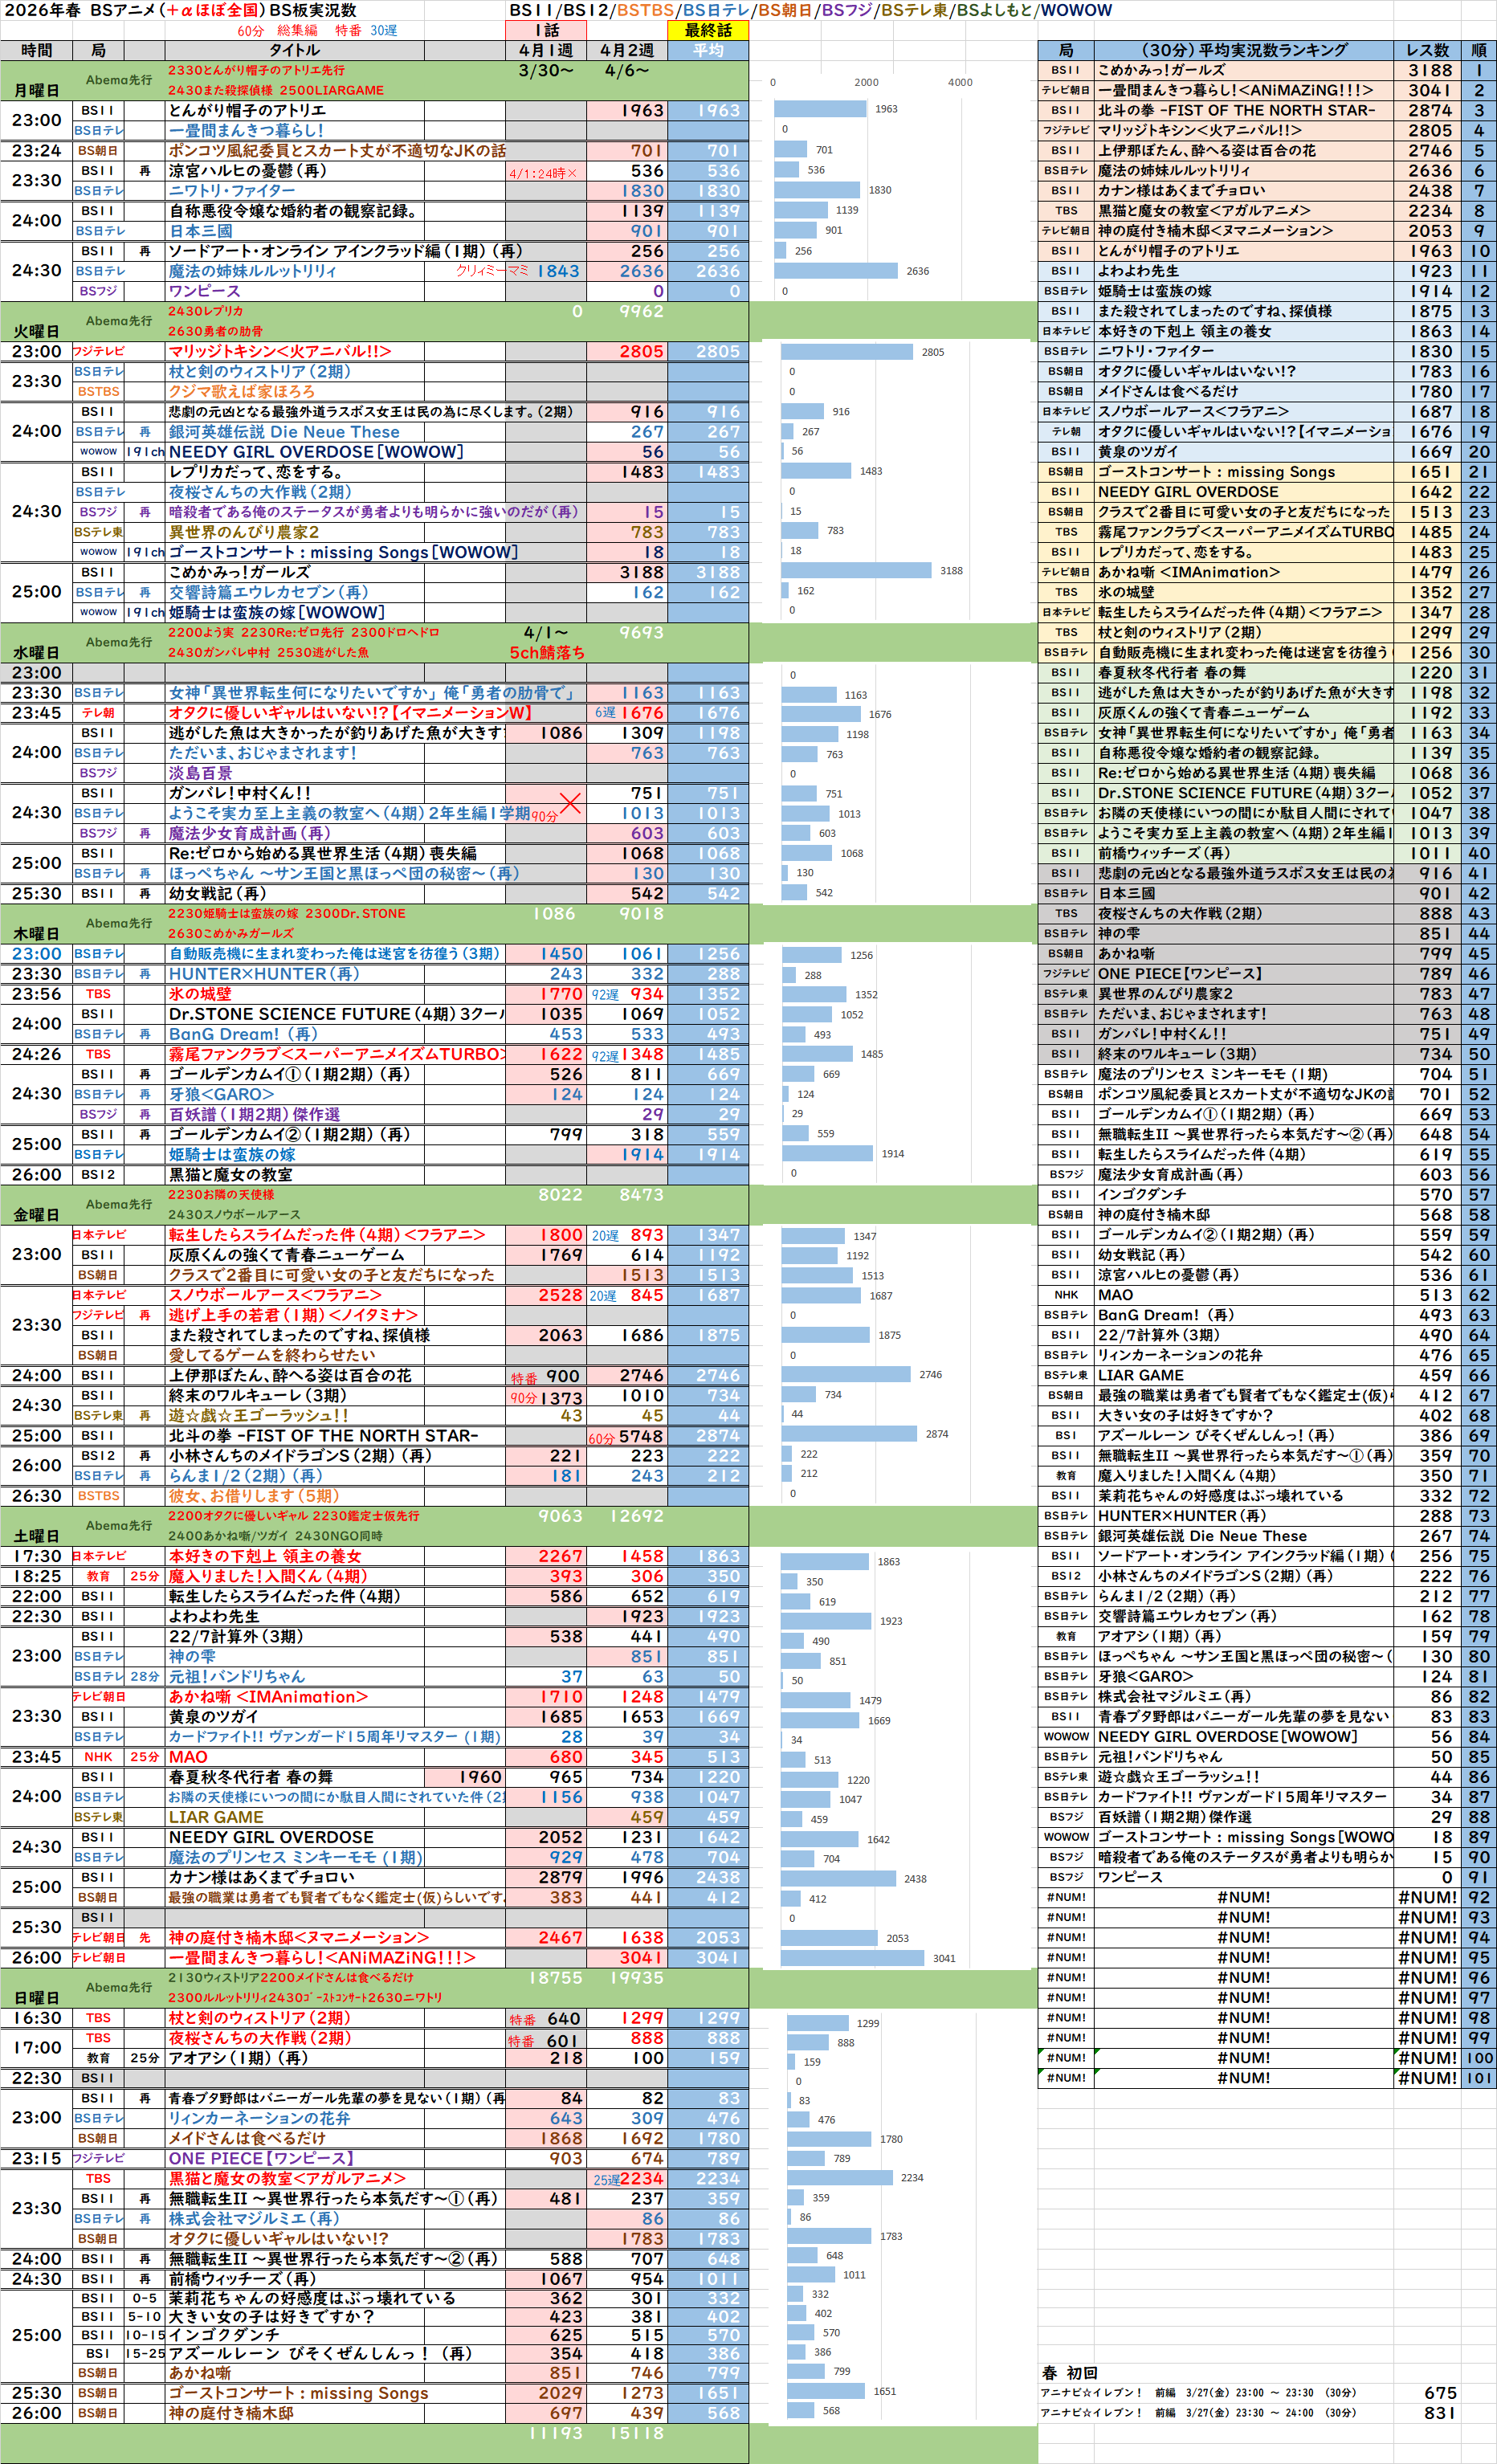
Task: Click the red X mark on Wednesday 24:30
Action: (x=570, y=803)
